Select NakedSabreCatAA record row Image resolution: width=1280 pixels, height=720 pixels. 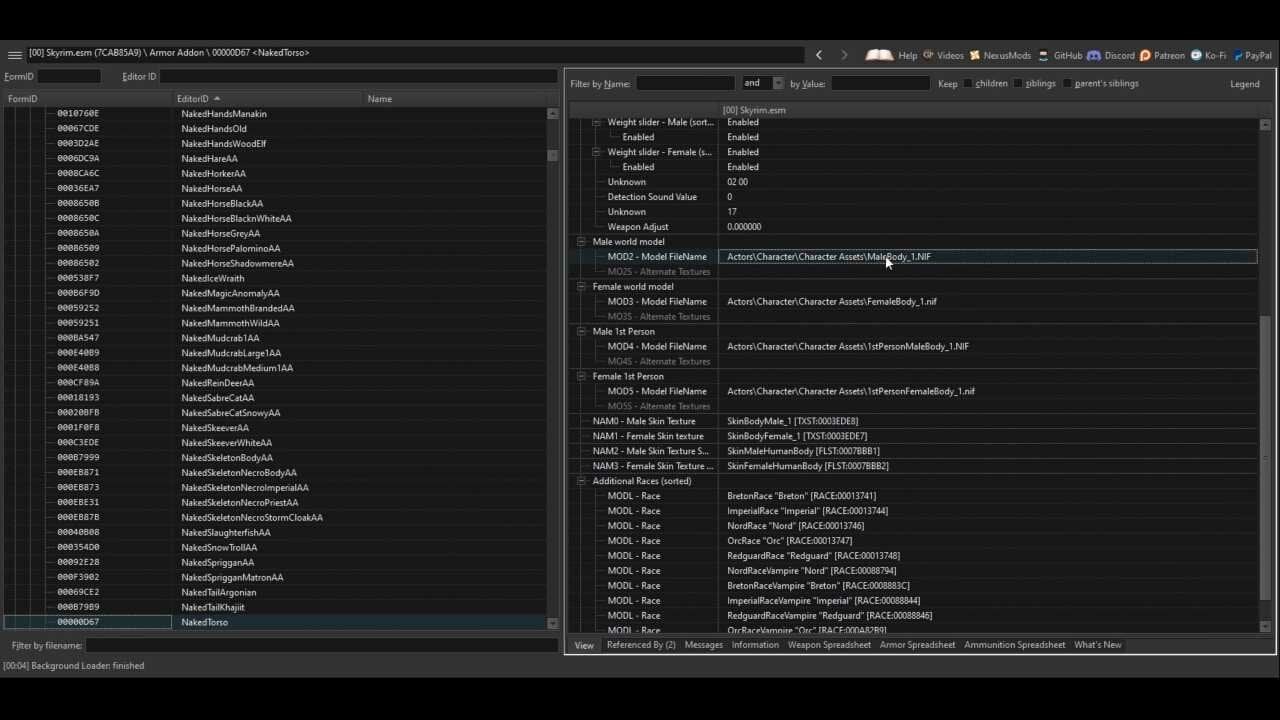[x=275, y=398]
